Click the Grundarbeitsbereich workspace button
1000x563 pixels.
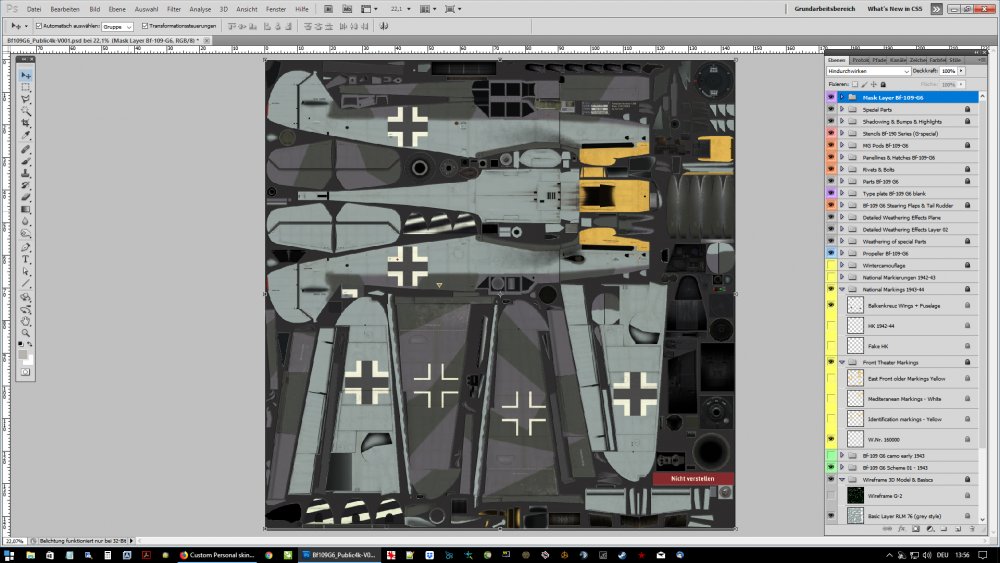click(x=825, y=8)
